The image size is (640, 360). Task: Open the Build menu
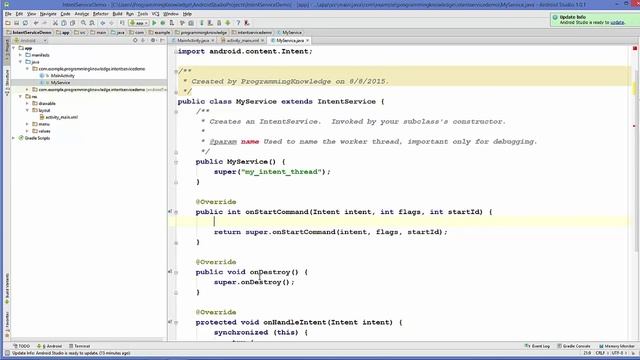pyautogui.click(x=118, y=14)
